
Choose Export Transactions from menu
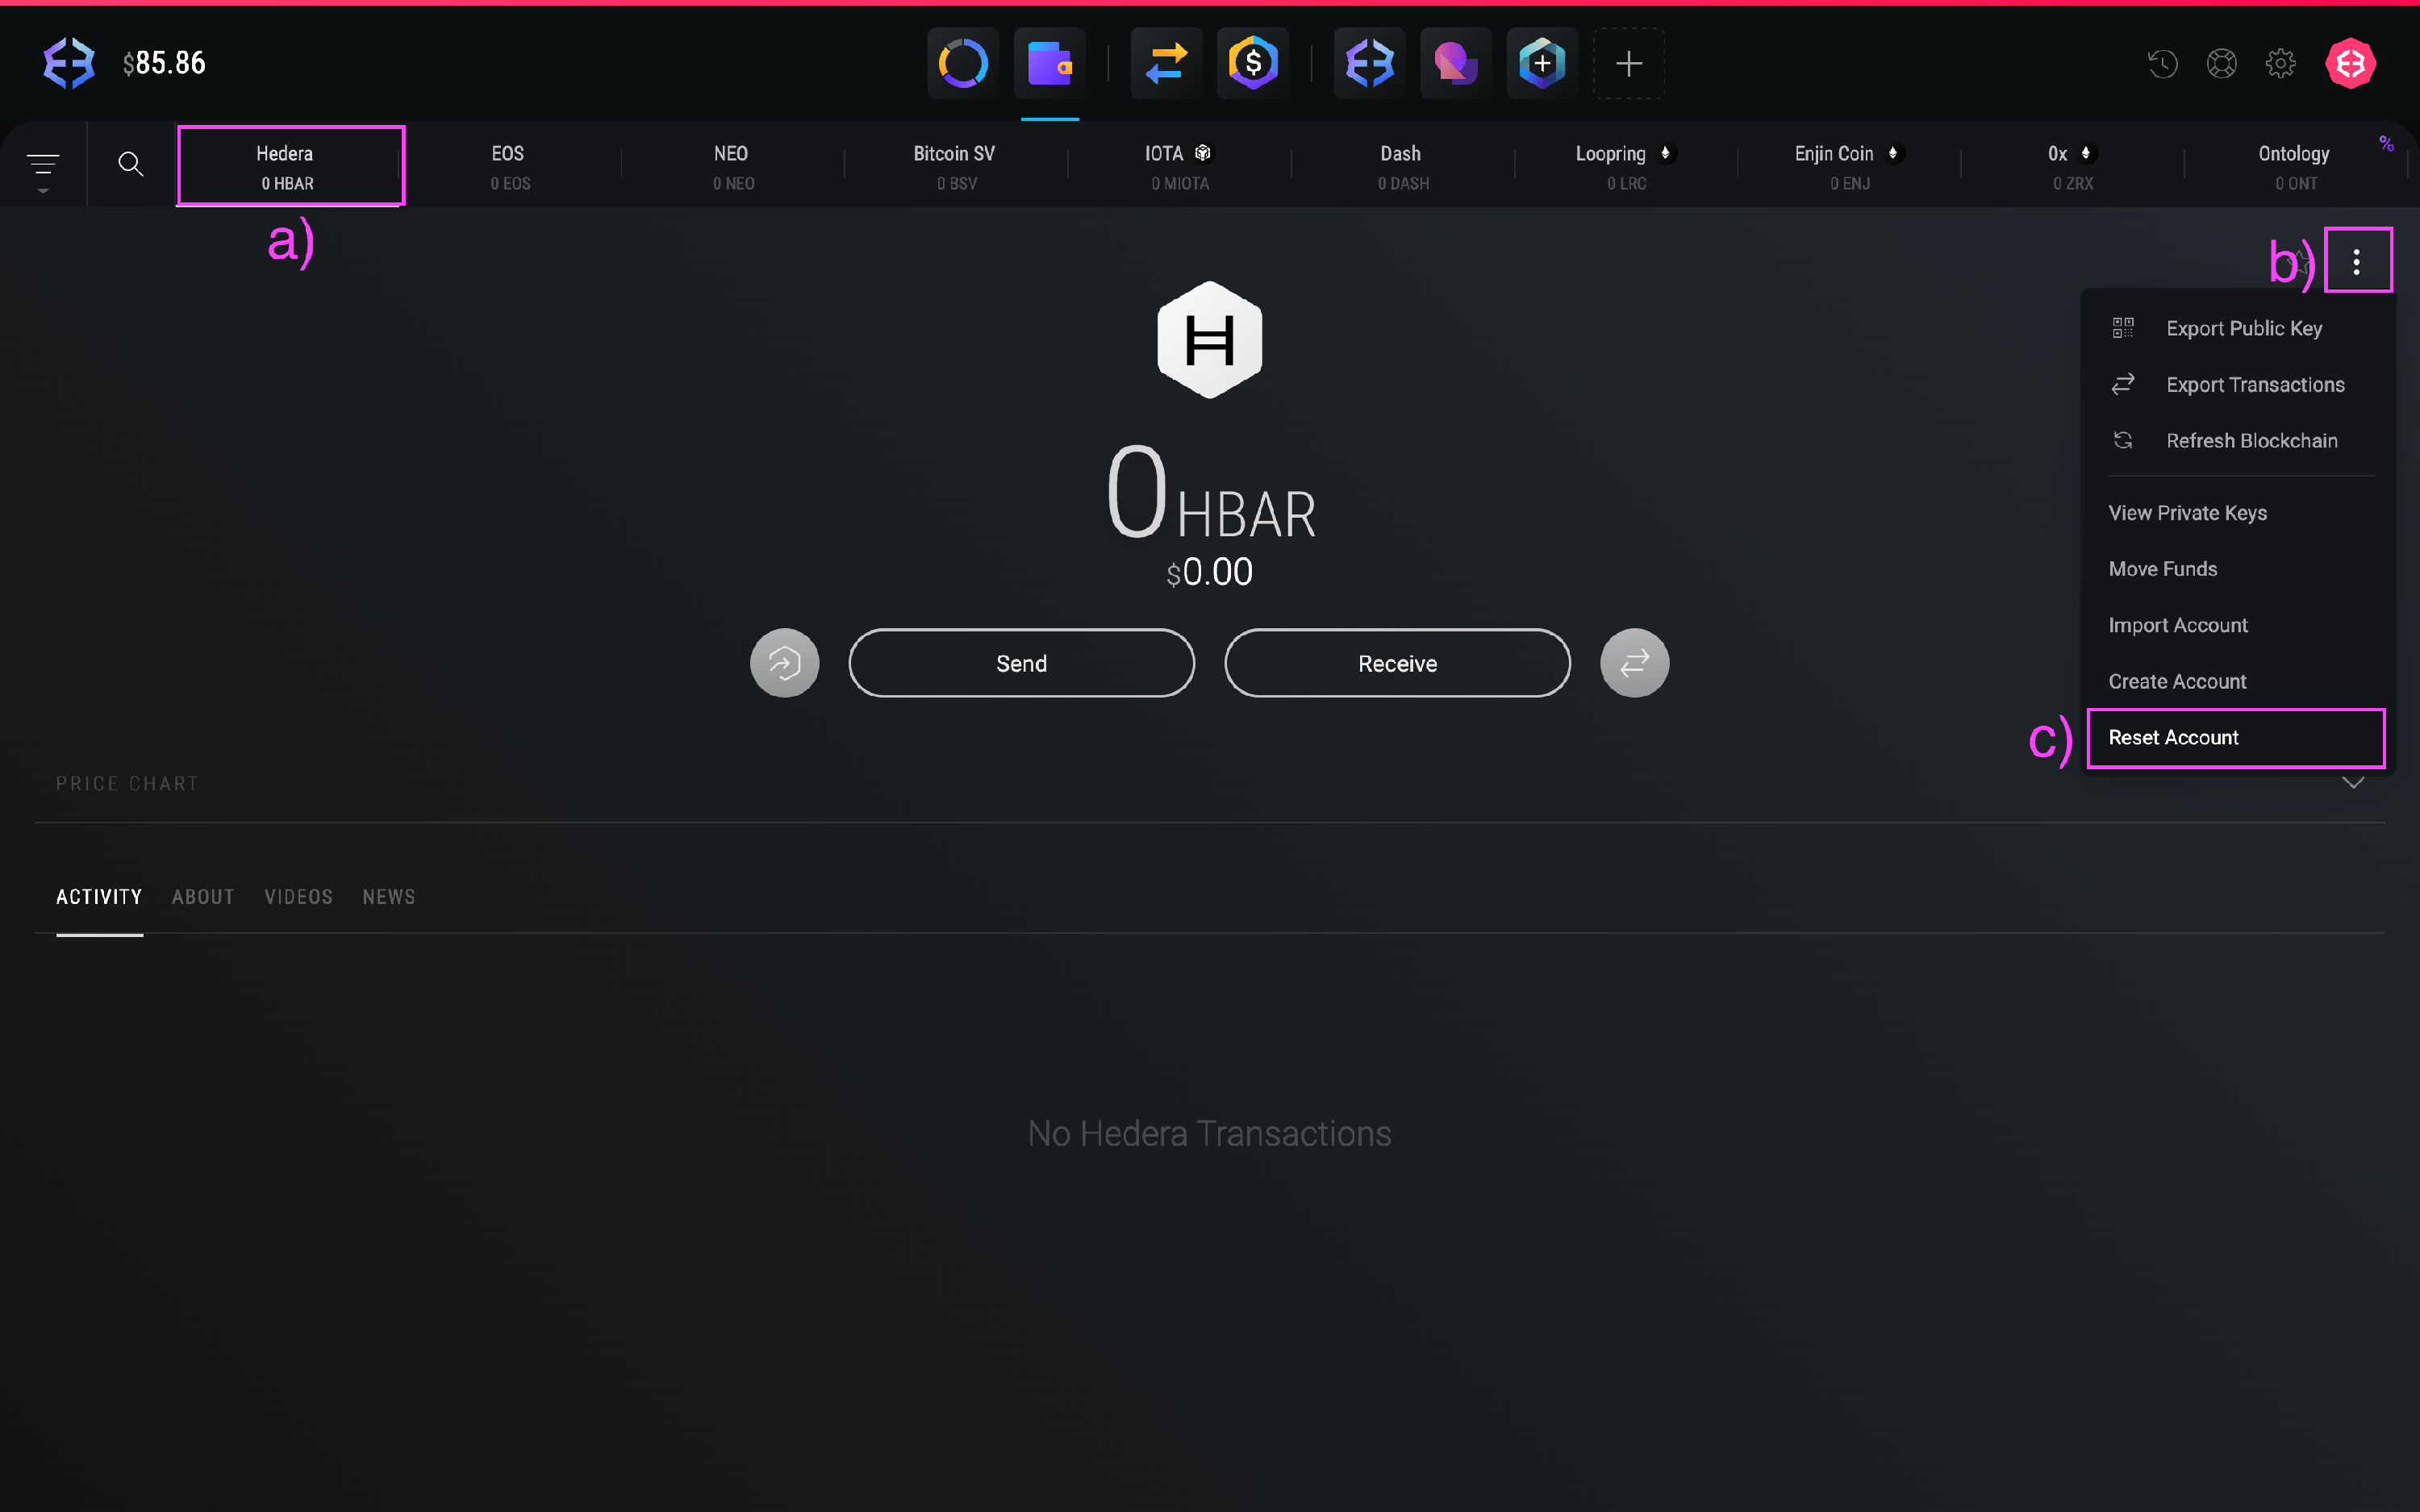point(2254,385)
